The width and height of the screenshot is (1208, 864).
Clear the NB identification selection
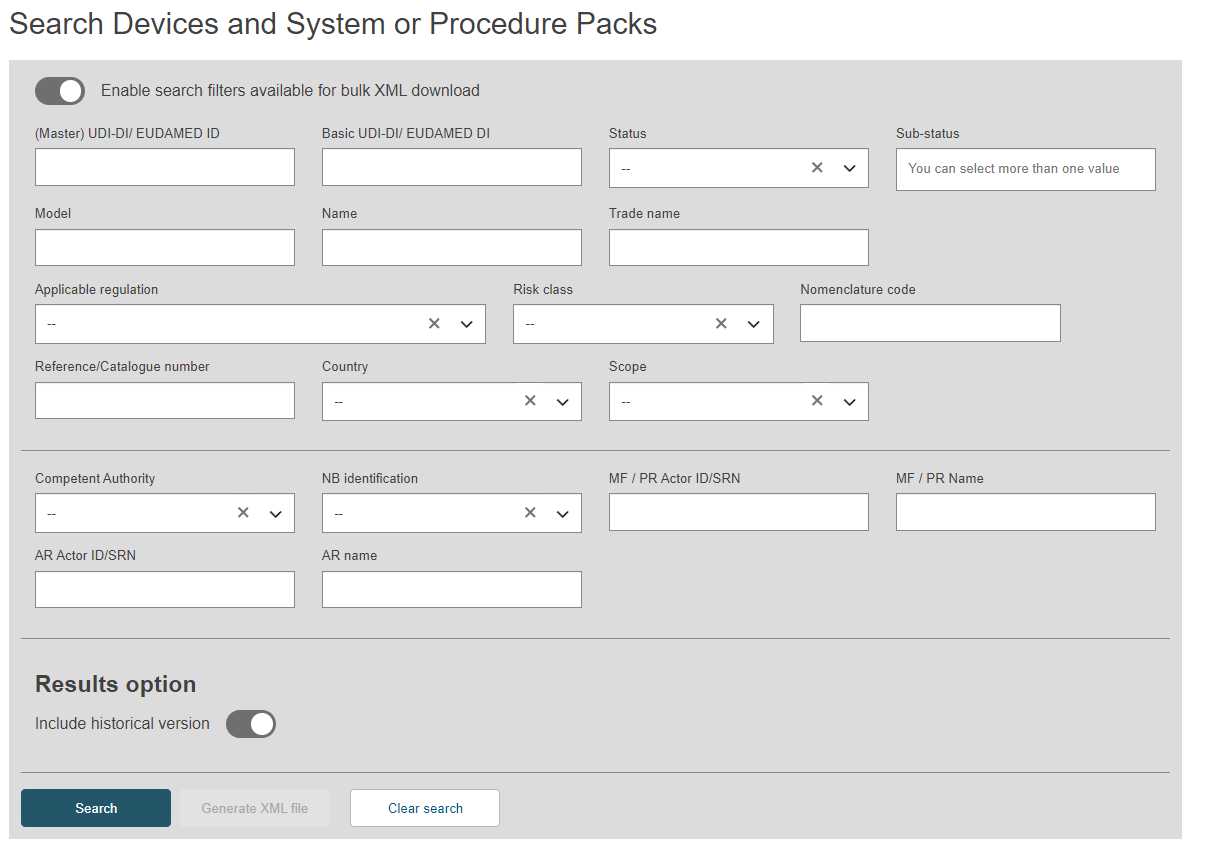click(530, 513)
